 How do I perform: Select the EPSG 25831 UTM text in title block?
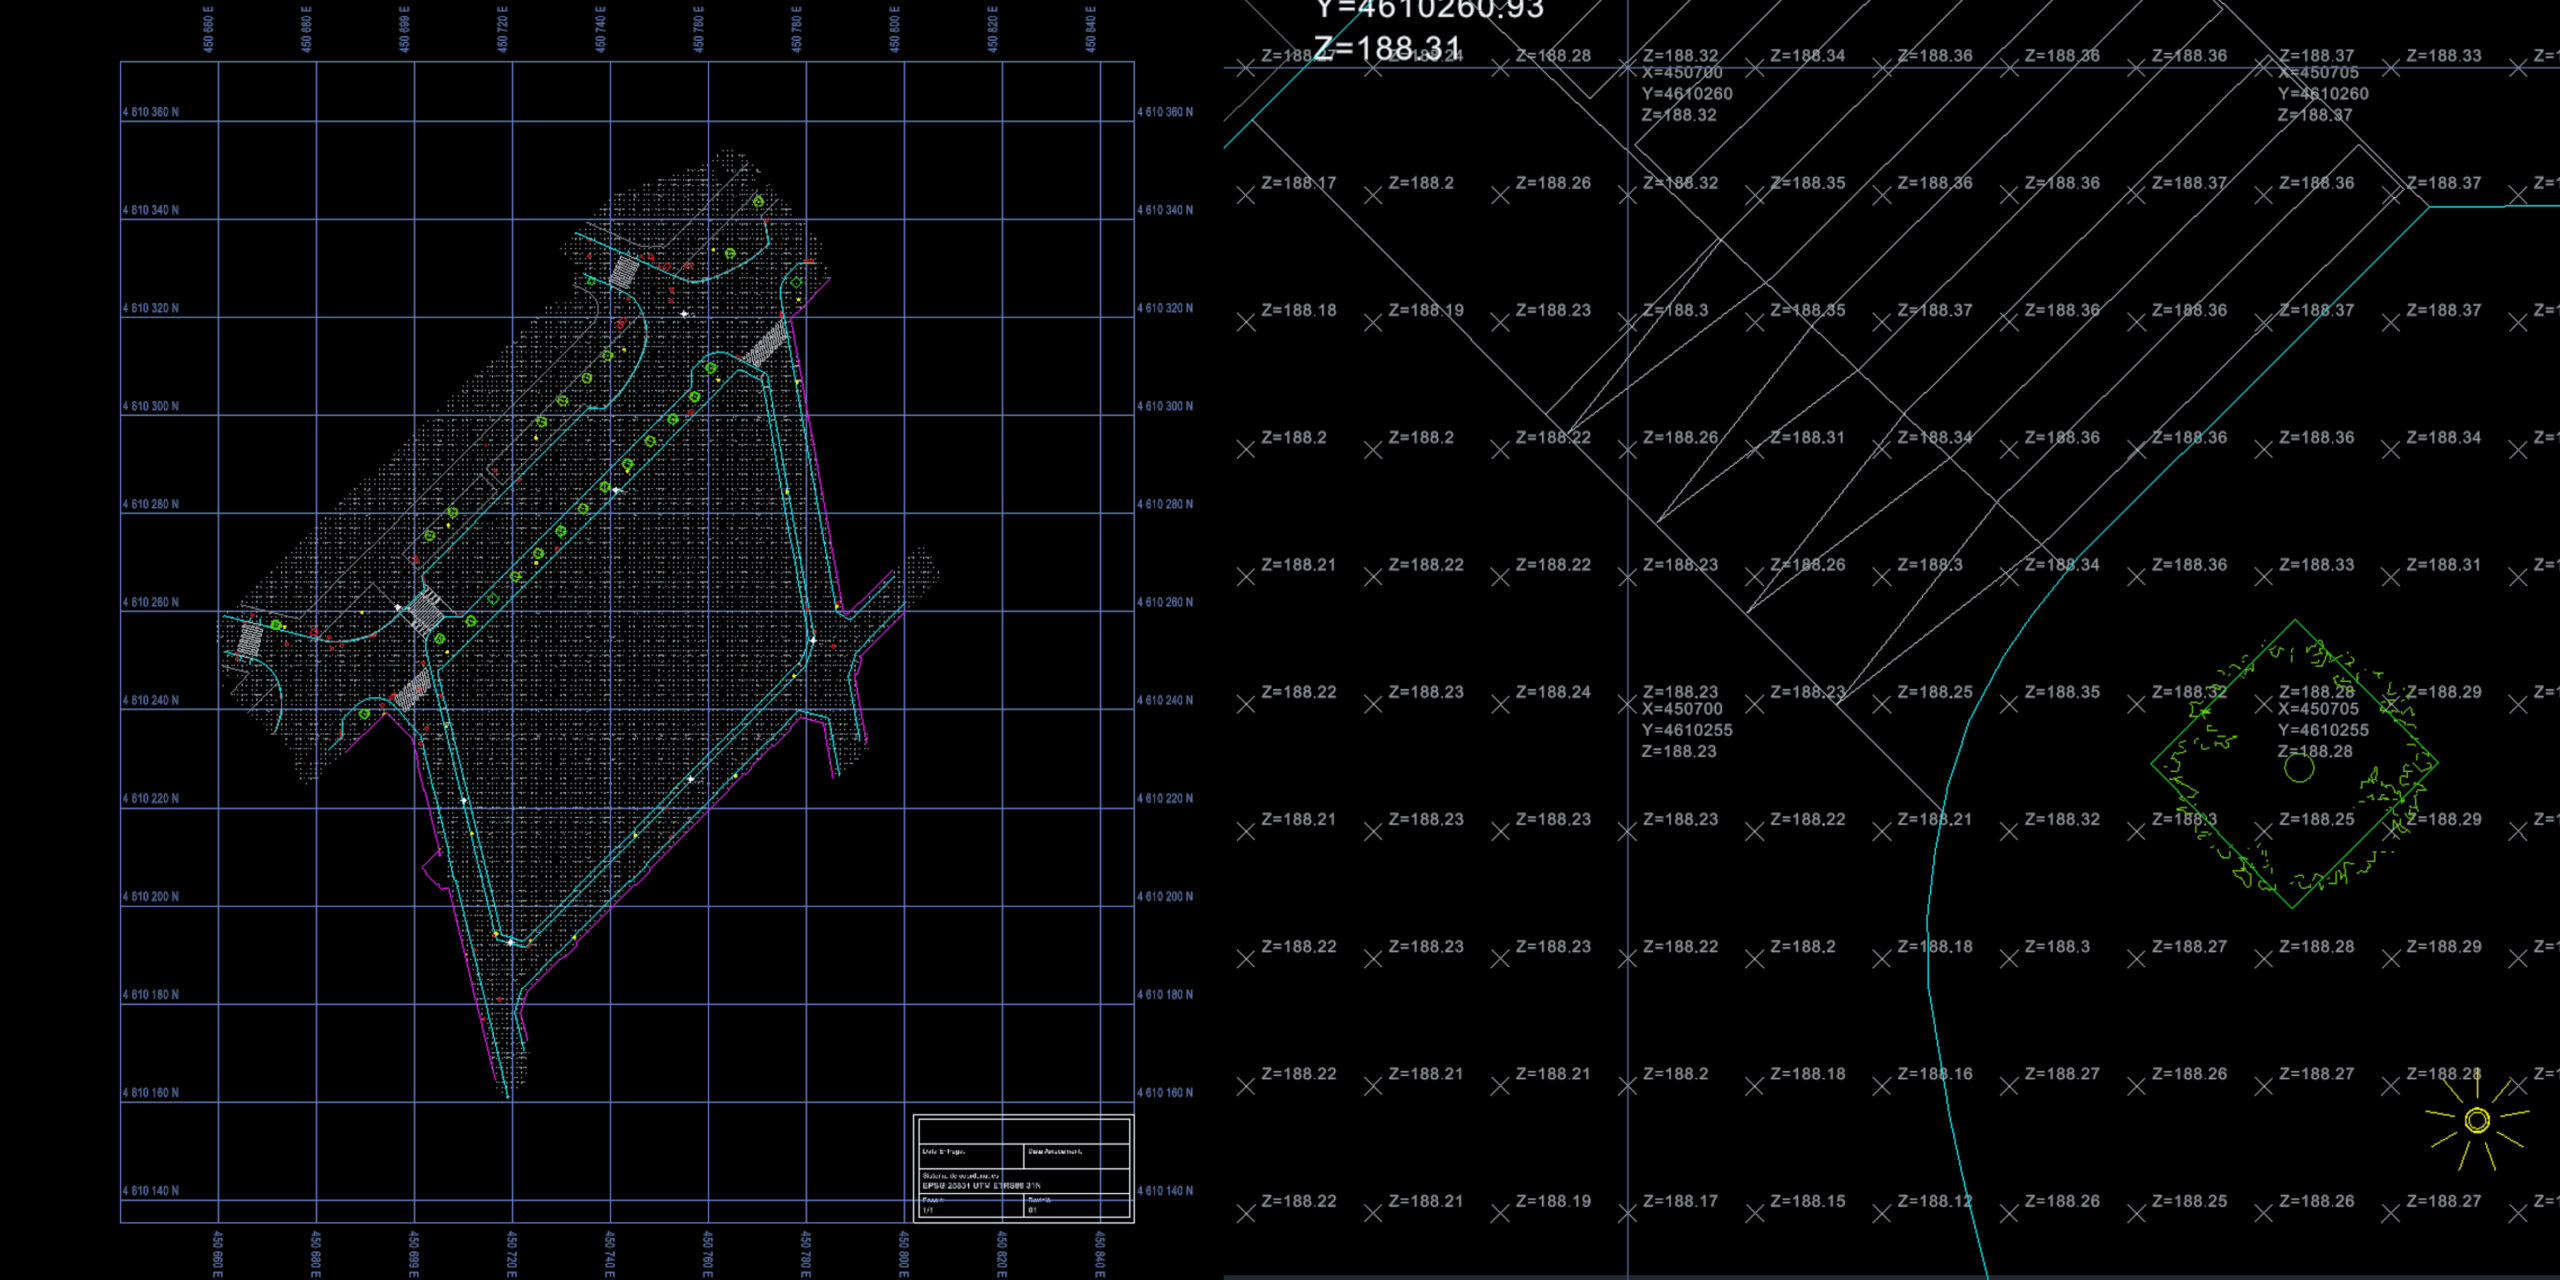coord(980,1185)
